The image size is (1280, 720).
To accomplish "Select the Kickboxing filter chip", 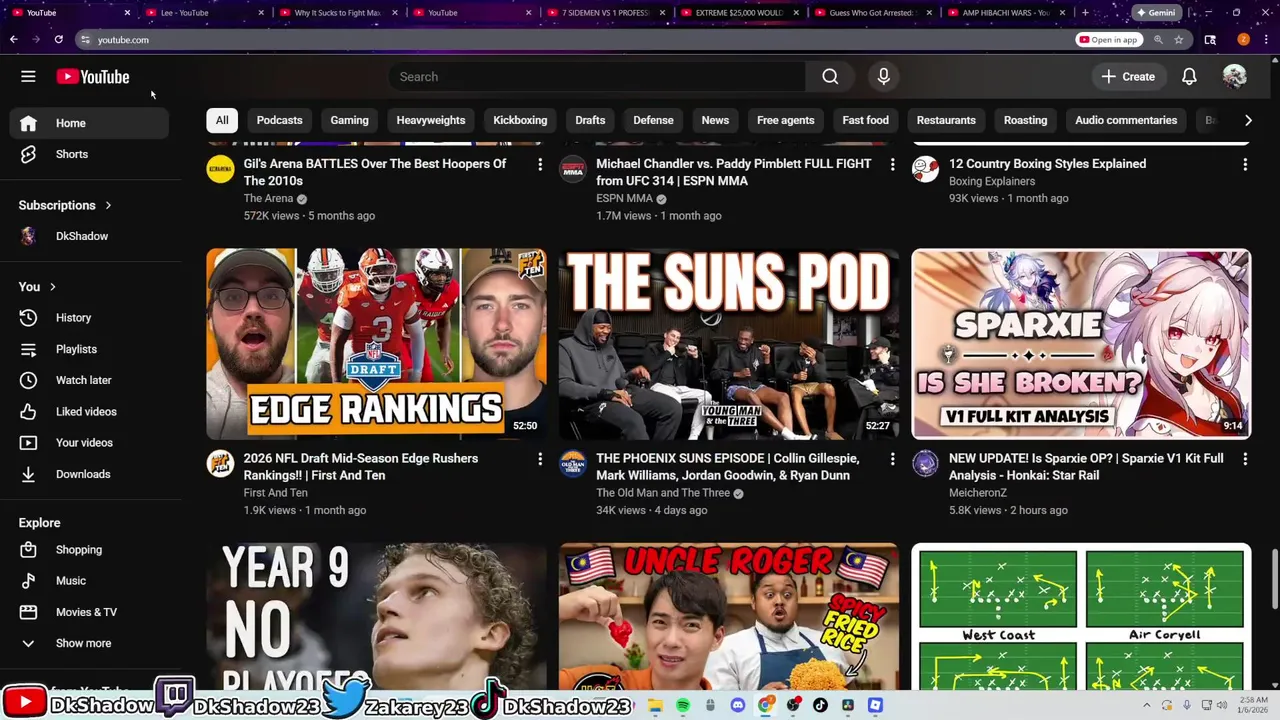I will pyautogui.click(x=520, y=120).
